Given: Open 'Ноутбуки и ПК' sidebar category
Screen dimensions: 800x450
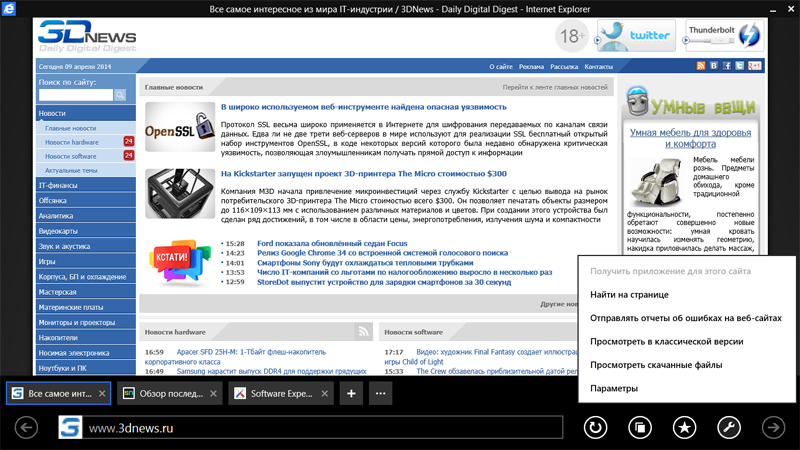Looking at the screenshot, I should [86, 368].
